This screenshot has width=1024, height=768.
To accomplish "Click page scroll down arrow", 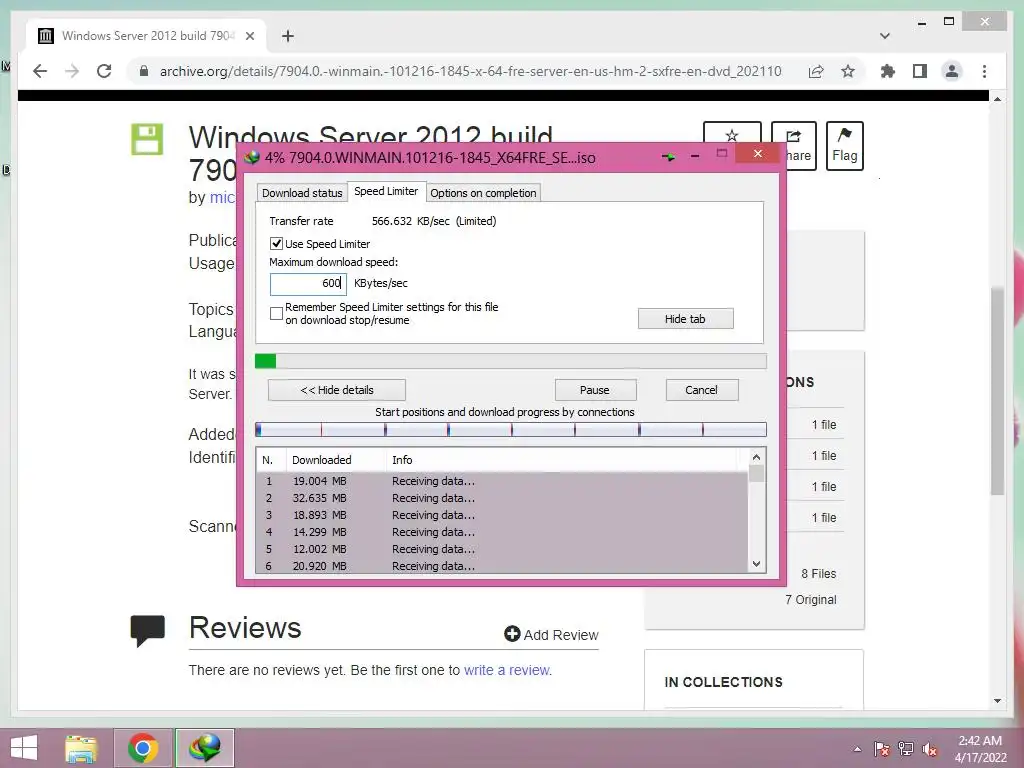I will 997,701.
